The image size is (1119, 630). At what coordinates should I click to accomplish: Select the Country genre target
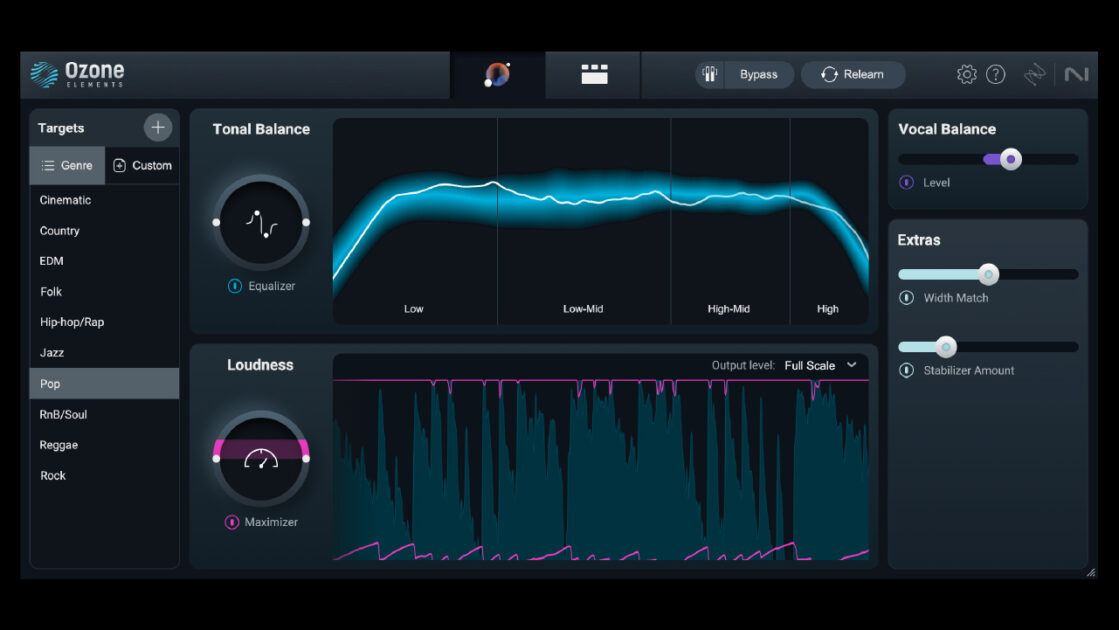[104, 230]
